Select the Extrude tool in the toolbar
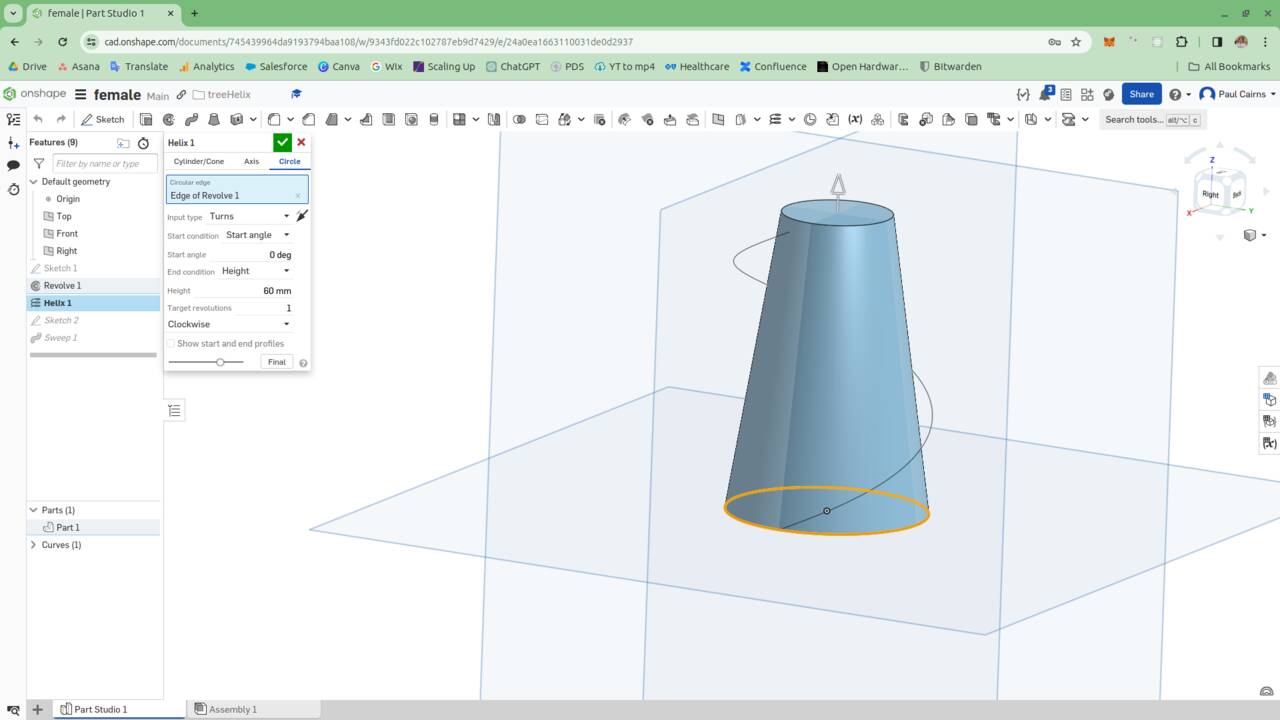Viewport: 1280px width, 720px height. pos(146,119)
